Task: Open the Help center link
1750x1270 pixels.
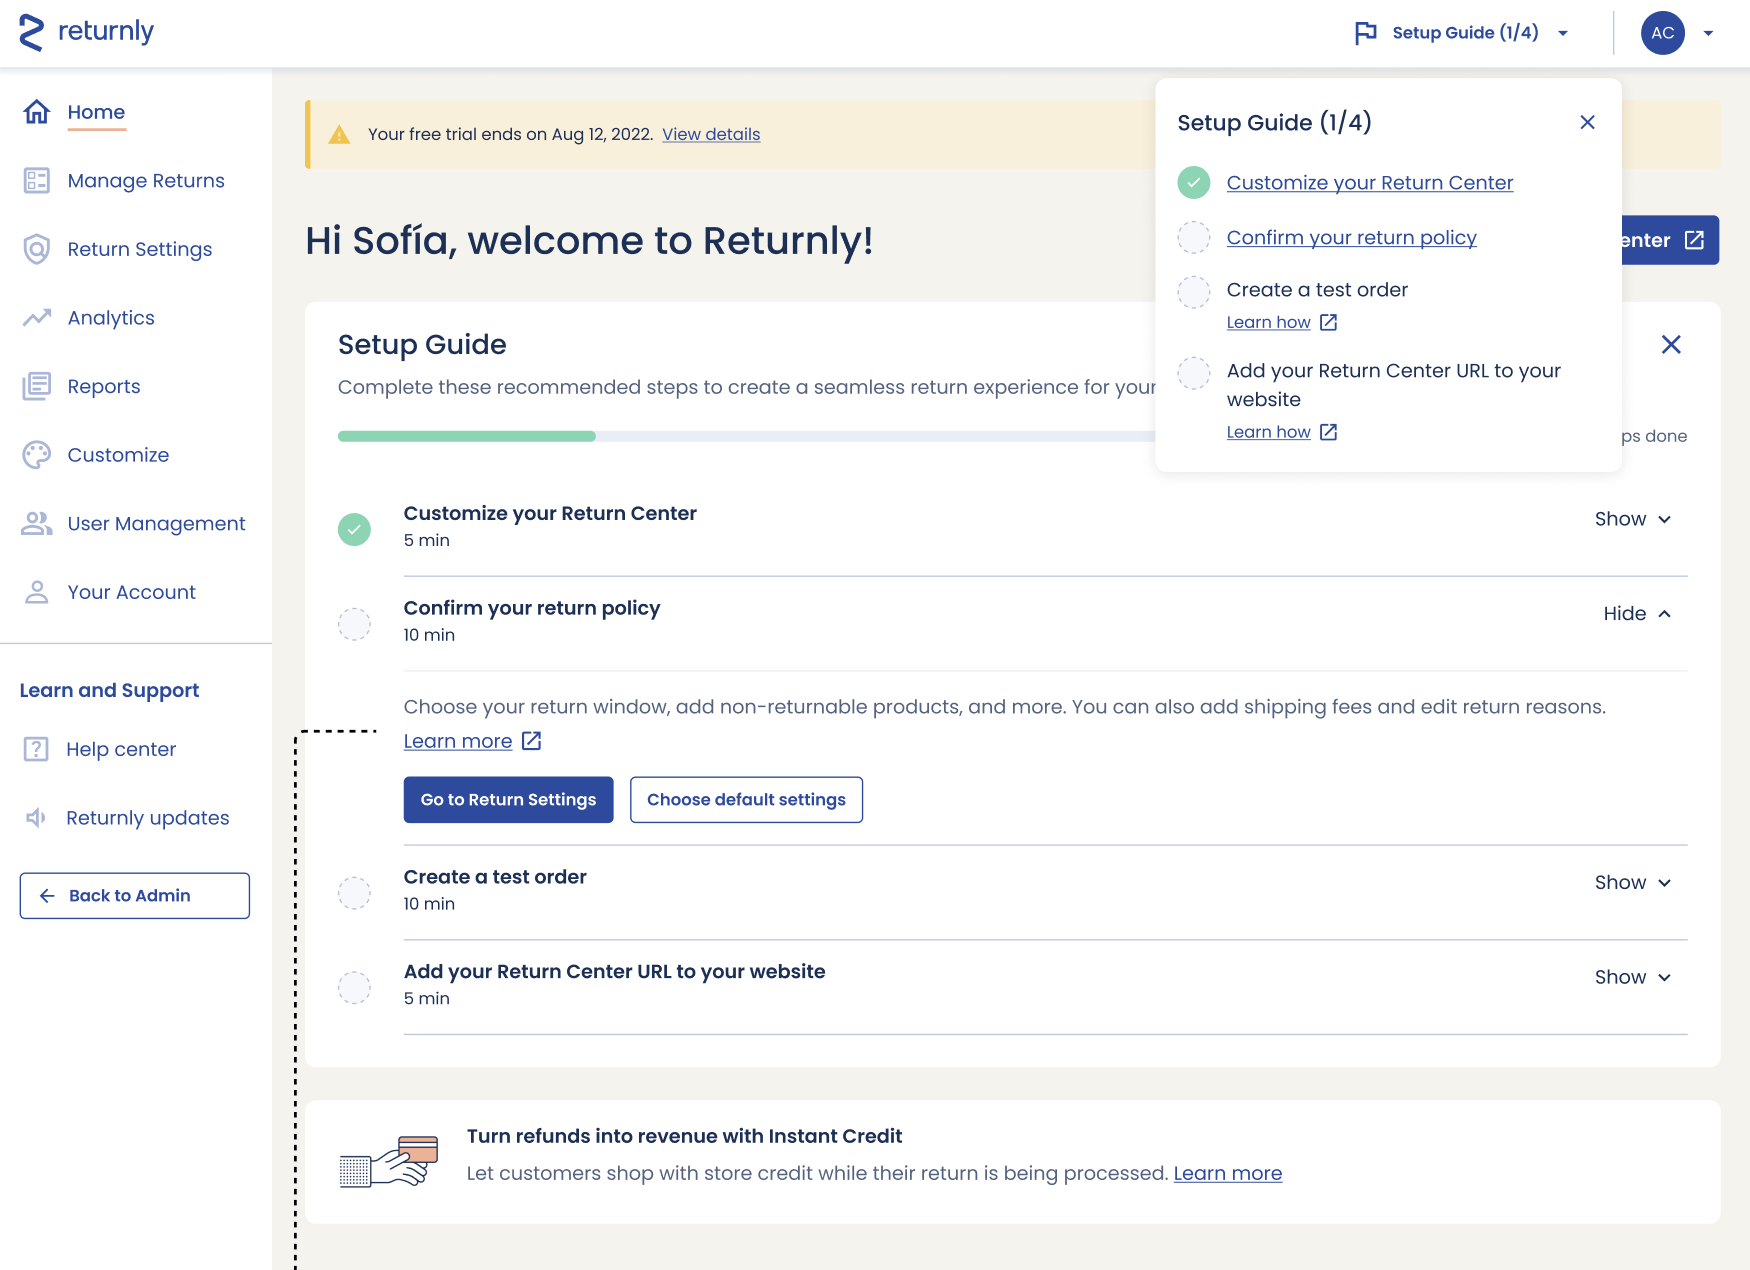Action: [x=121, y=749]
